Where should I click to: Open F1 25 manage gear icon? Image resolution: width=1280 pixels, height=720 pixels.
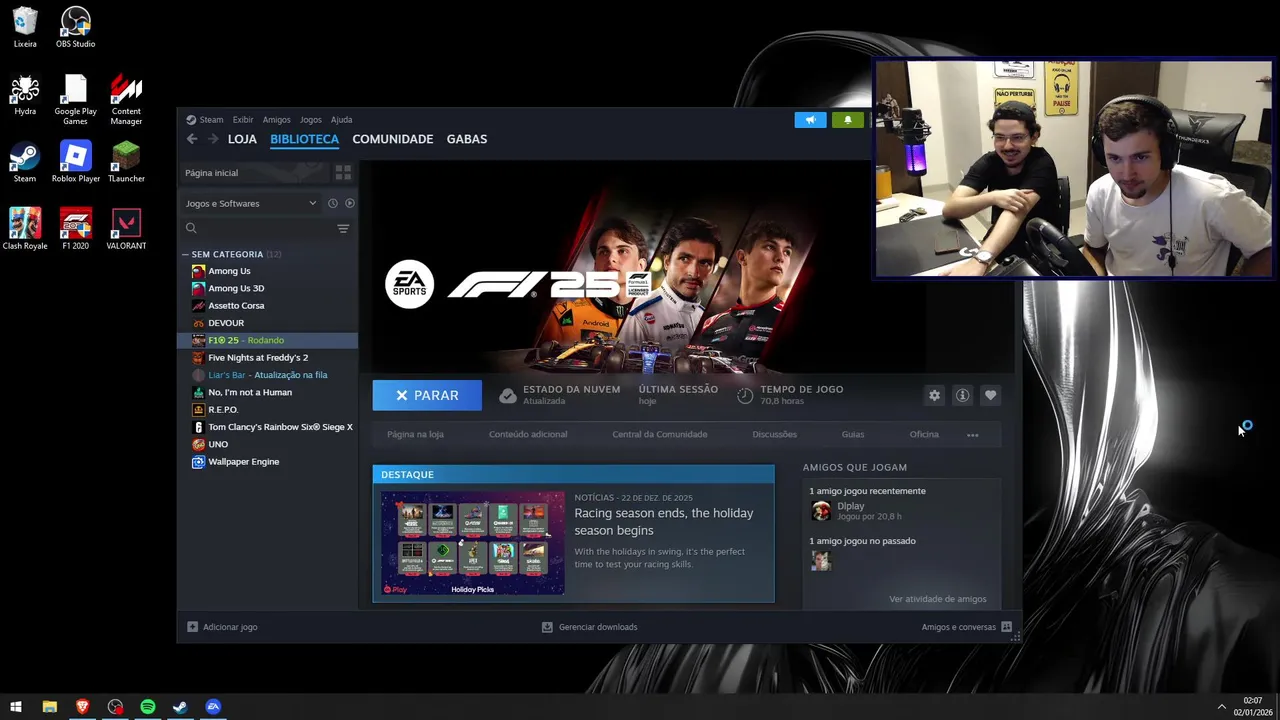(934, 395)
